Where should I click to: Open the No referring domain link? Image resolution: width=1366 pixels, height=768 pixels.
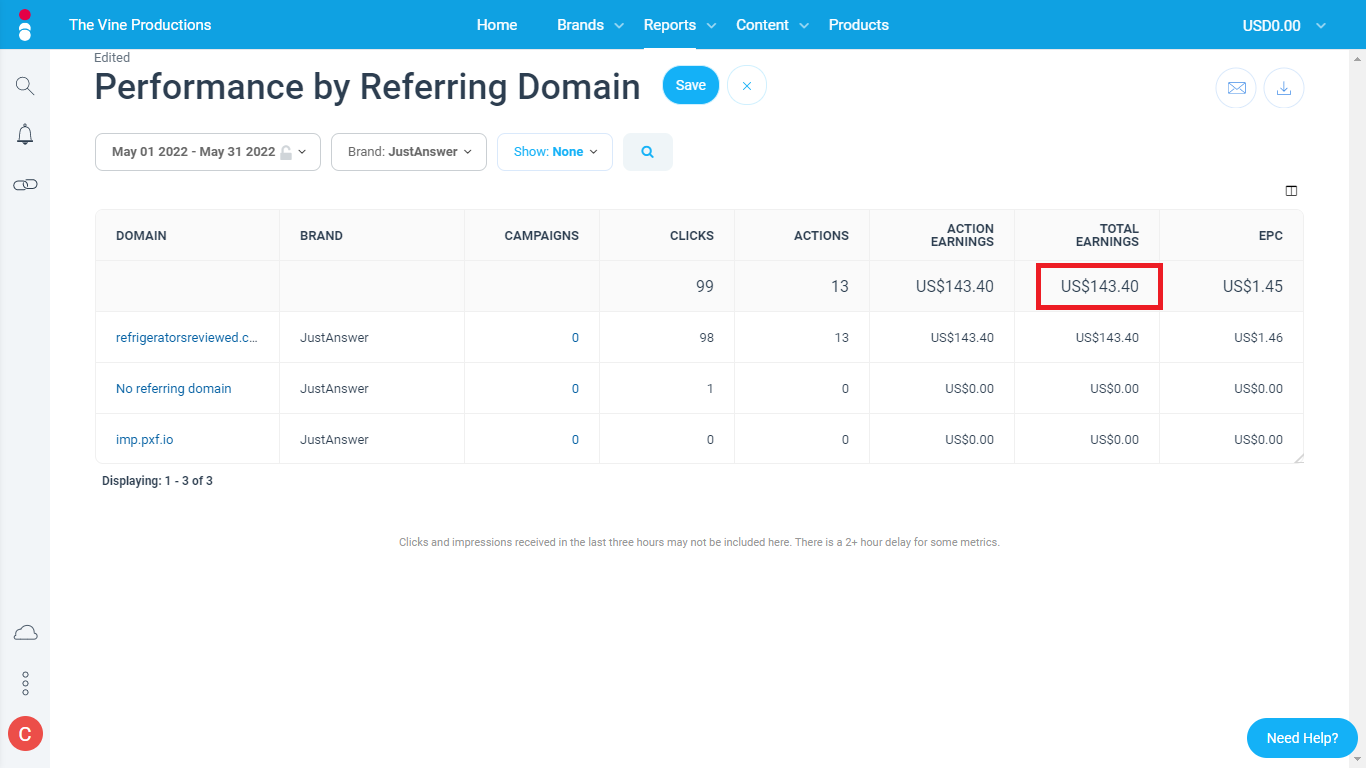click(174, 389)
